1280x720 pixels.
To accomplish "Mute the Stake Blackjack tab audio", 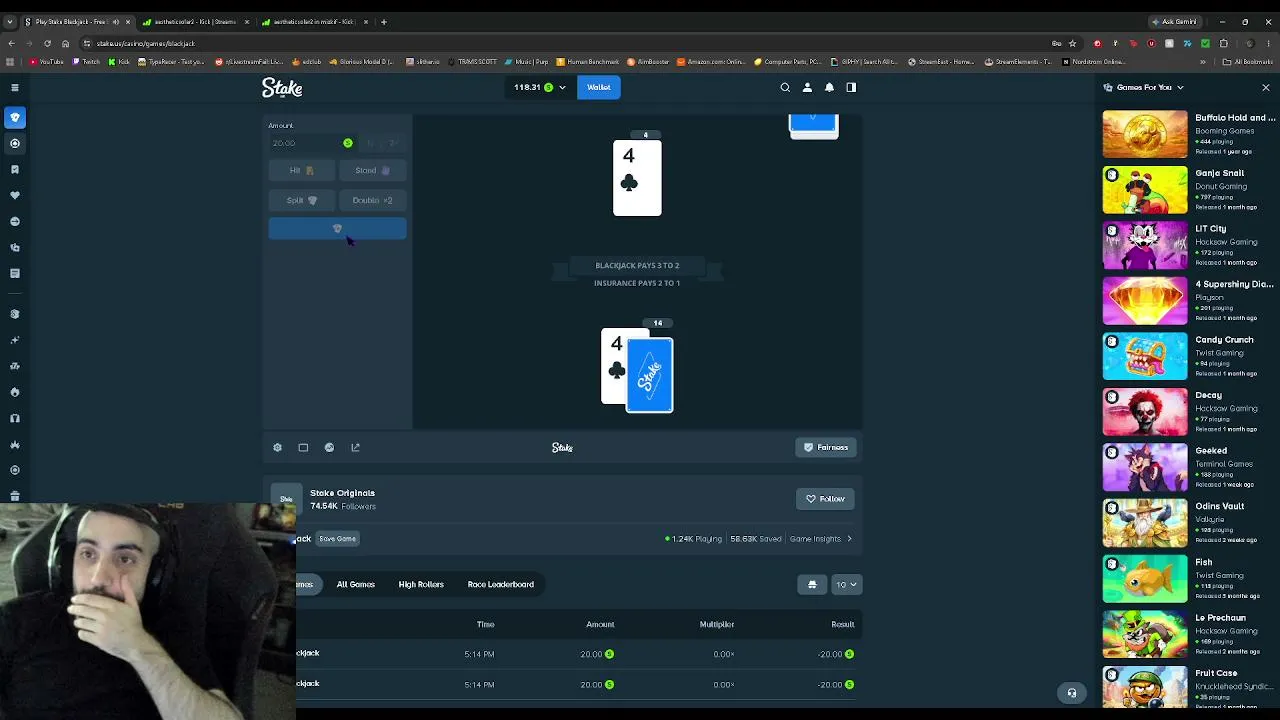I will coord(115,22).
